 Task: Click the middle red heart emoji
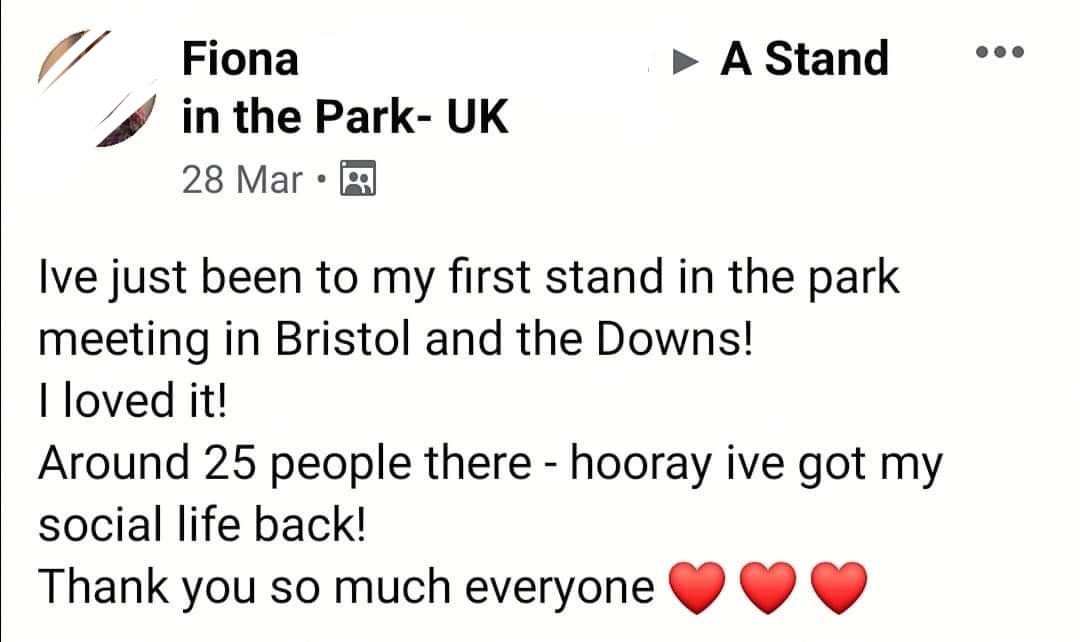click(x=765, y=589)
